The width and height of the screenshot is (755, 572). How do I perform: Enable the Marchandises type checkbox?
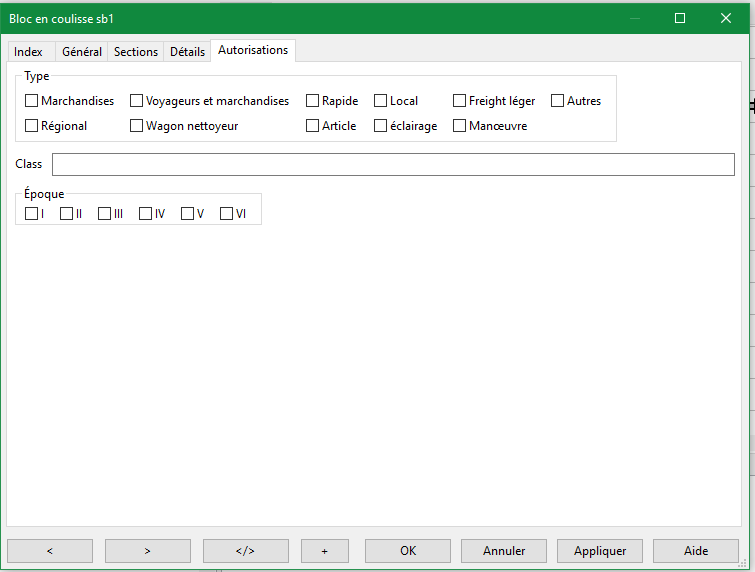click(32, 101)
